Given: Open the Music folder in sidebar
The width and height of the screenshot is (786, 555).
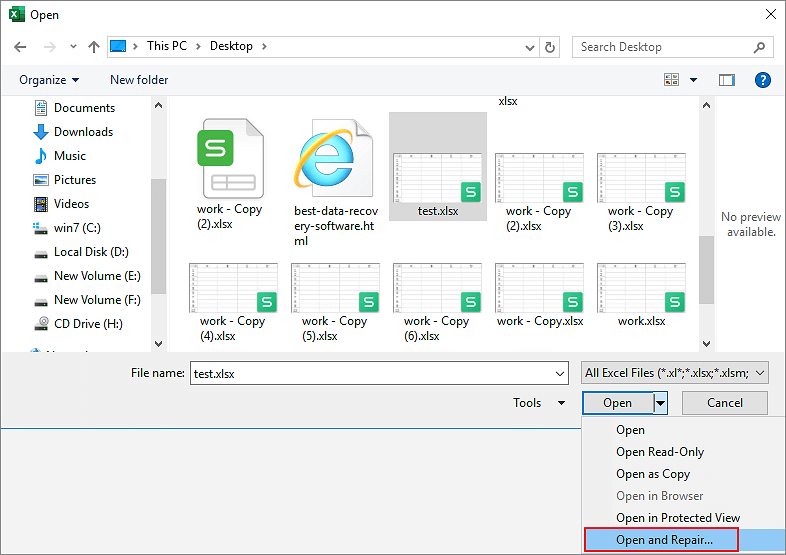Looking at the screenshot, I should click(x=70, y=156).
